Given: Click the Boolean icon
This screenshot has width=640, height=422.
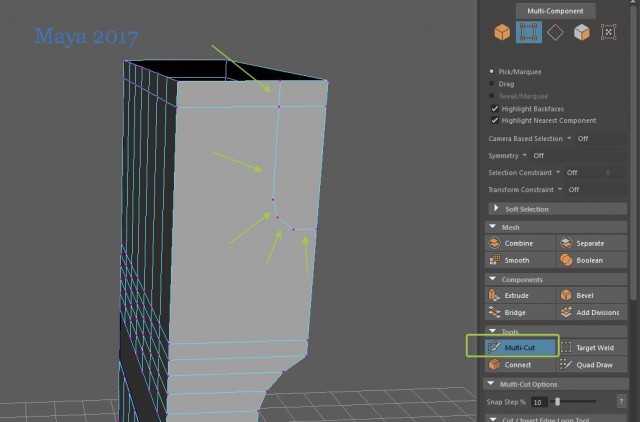Looking at the screenshot, I should pos(566,260).
